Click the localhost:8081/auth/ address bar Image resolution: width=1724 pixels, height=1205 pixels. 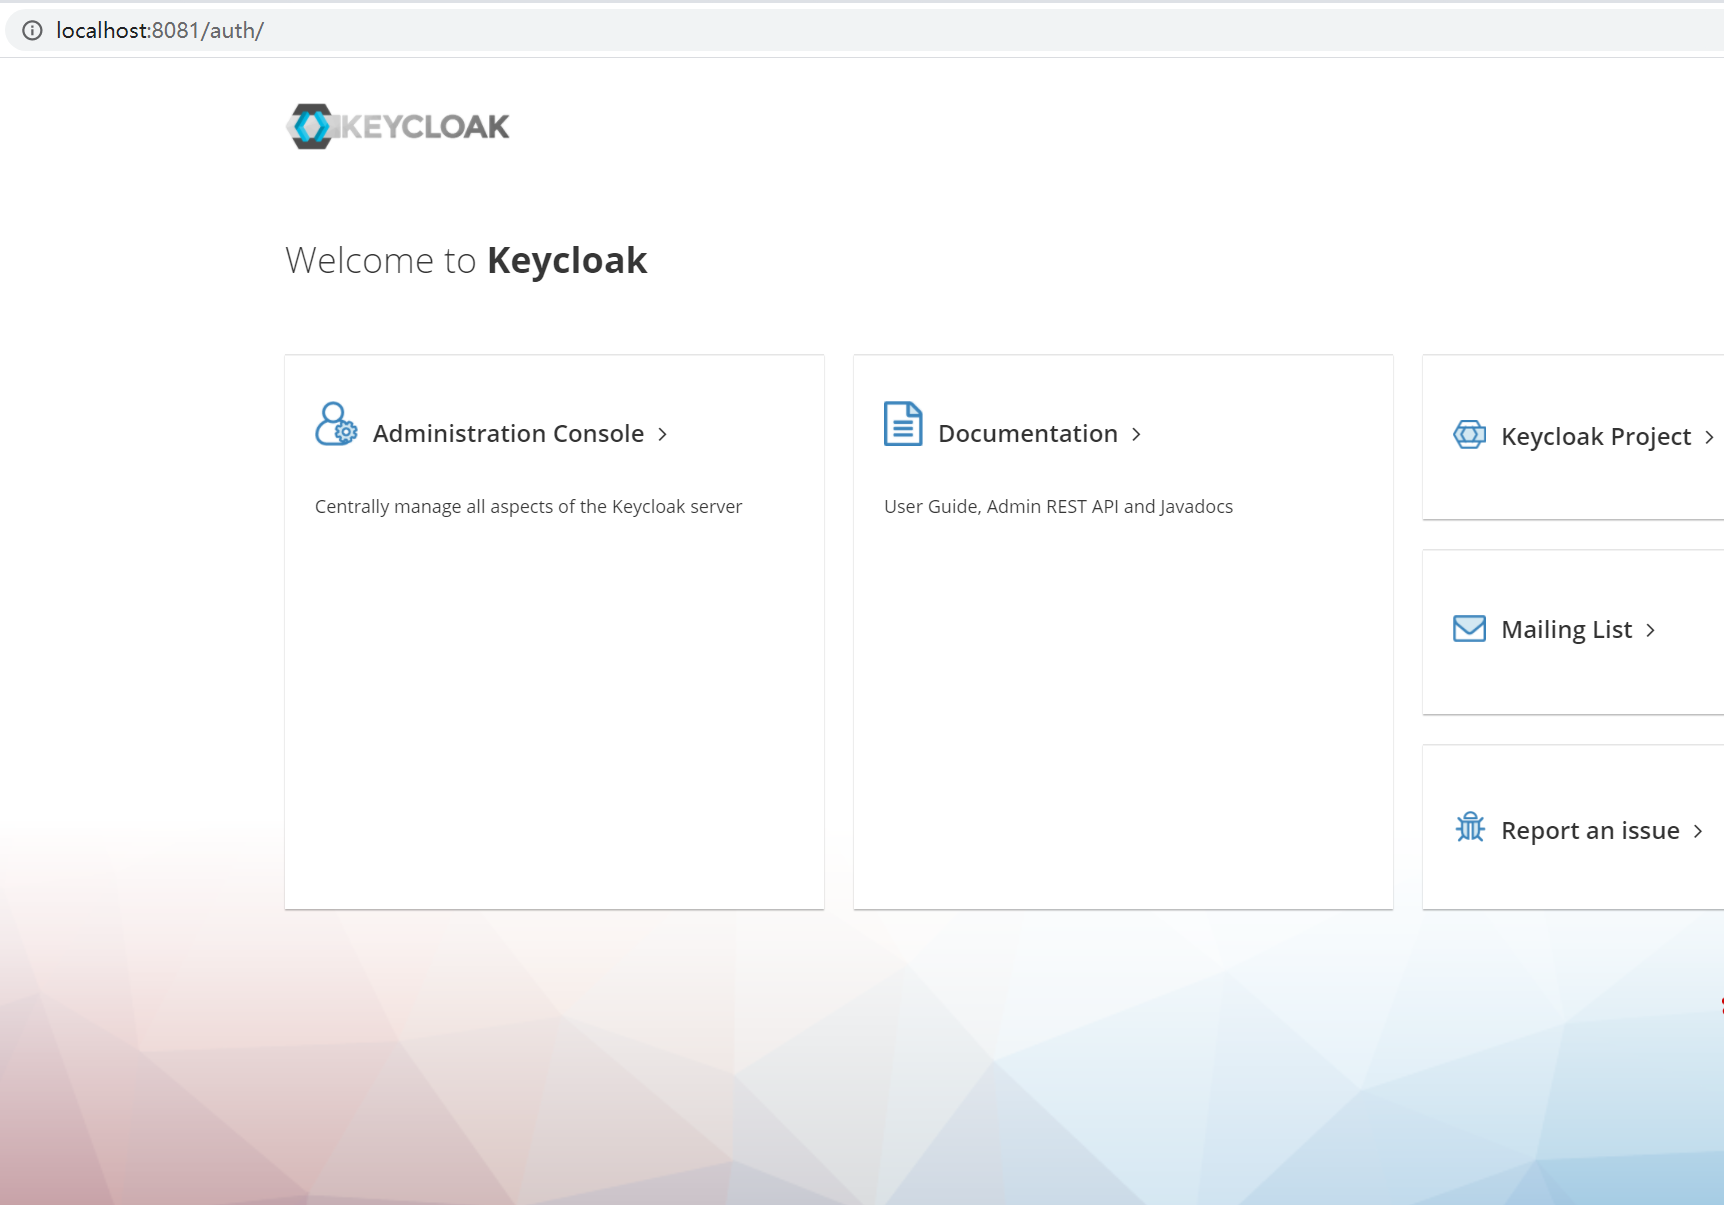coord(864,30)
